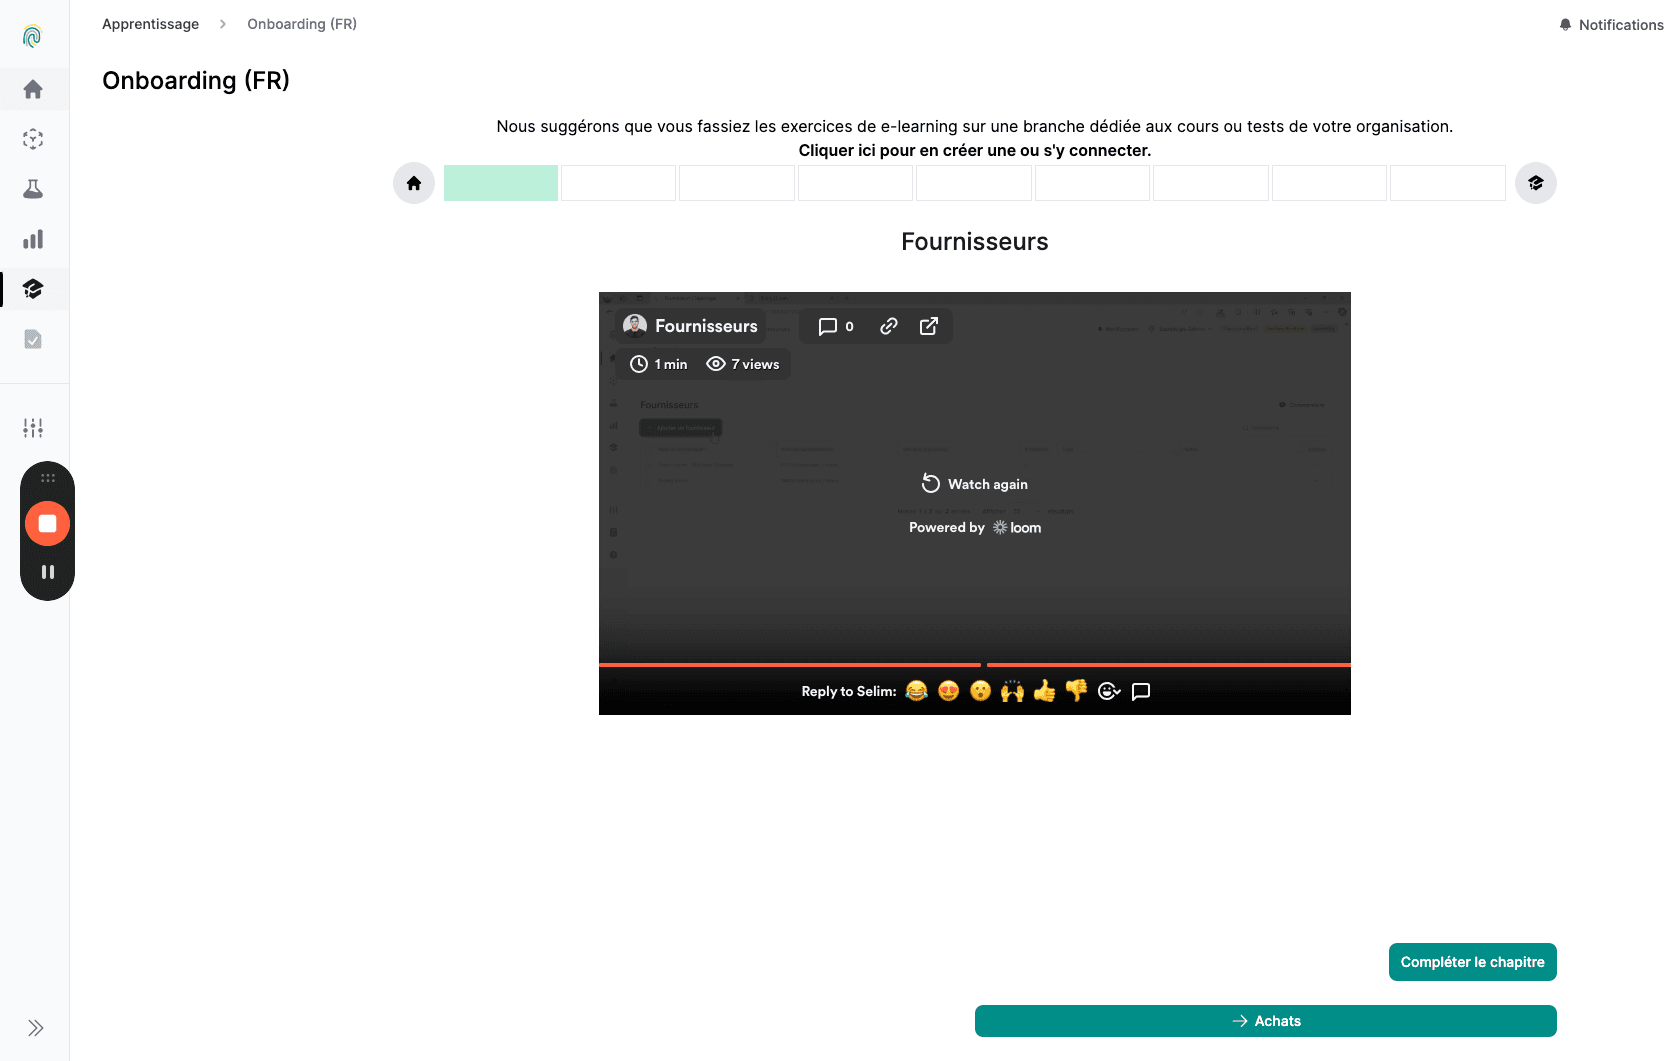Click Watch again on the video
Screen dimensions: 1678x1061
point(975,484)
